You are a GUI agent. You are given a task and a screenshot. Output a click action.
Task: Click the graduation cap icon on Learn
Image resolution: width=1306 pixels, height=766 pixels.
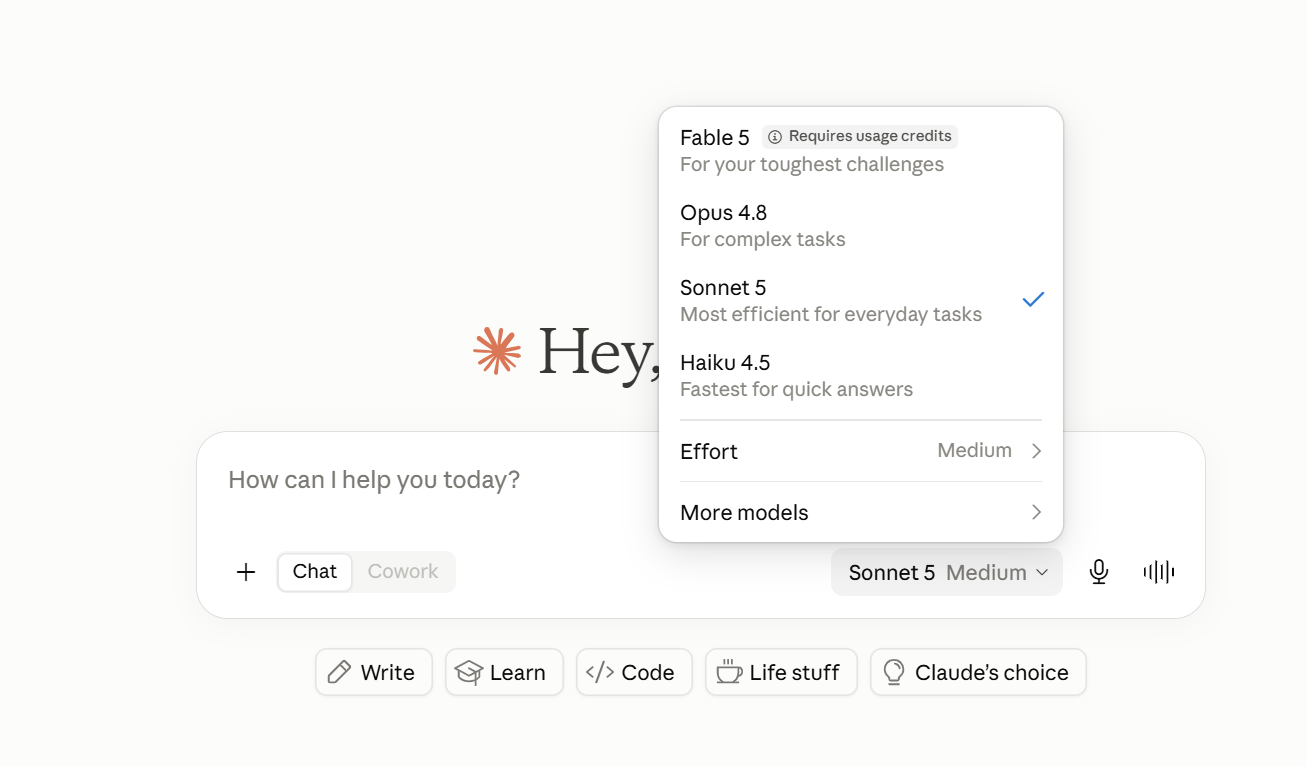(x=468, y=672)
